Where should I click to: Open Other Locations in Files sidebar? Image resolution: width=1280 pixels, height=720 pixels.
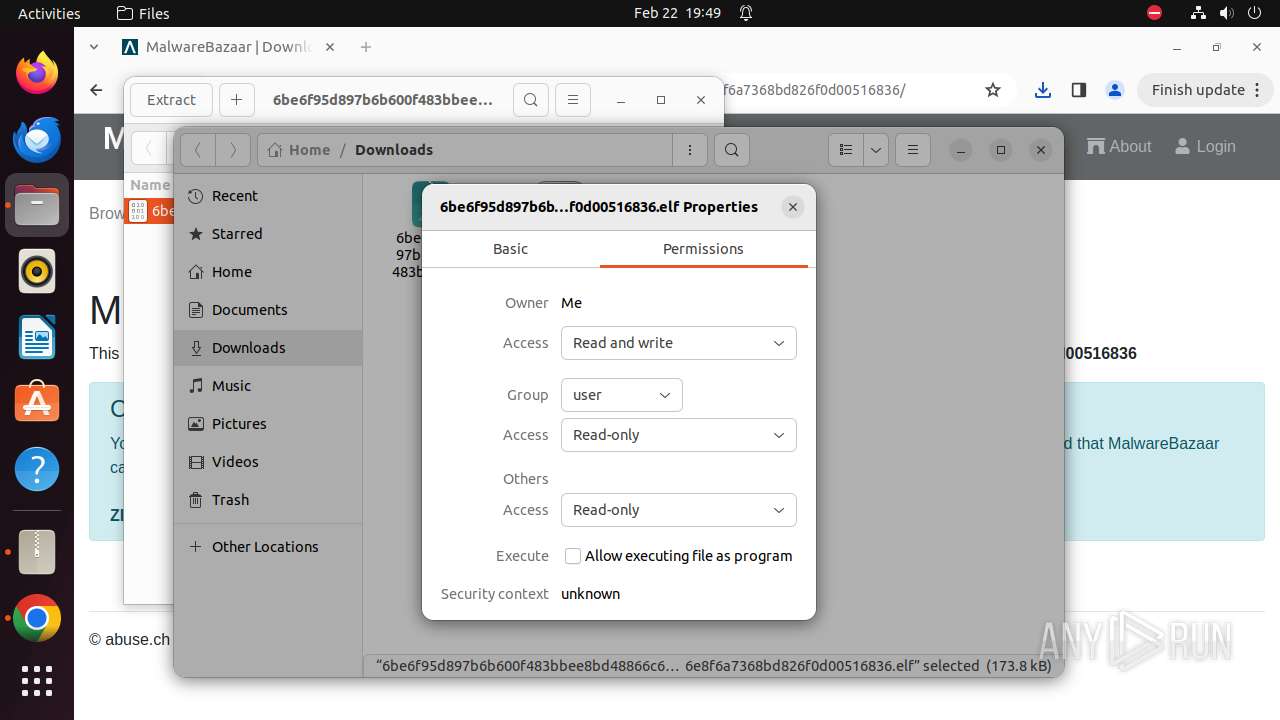268,547
